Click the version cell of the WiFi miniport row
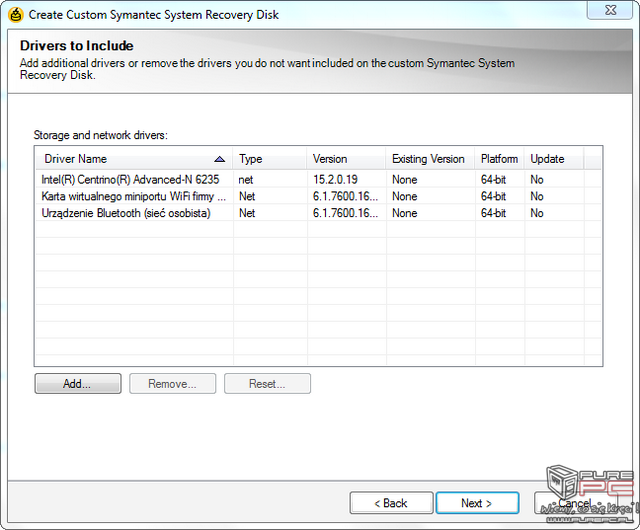The width and height of the screenshot is (640, 530). coord(345,196)
